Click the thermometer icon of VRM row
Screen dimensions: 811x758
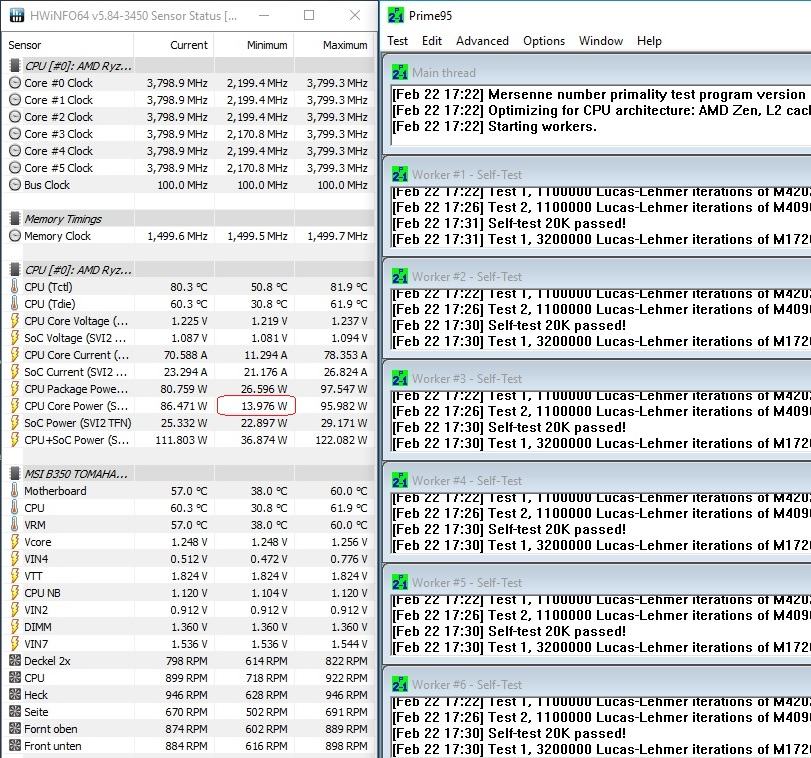[14, 525]
